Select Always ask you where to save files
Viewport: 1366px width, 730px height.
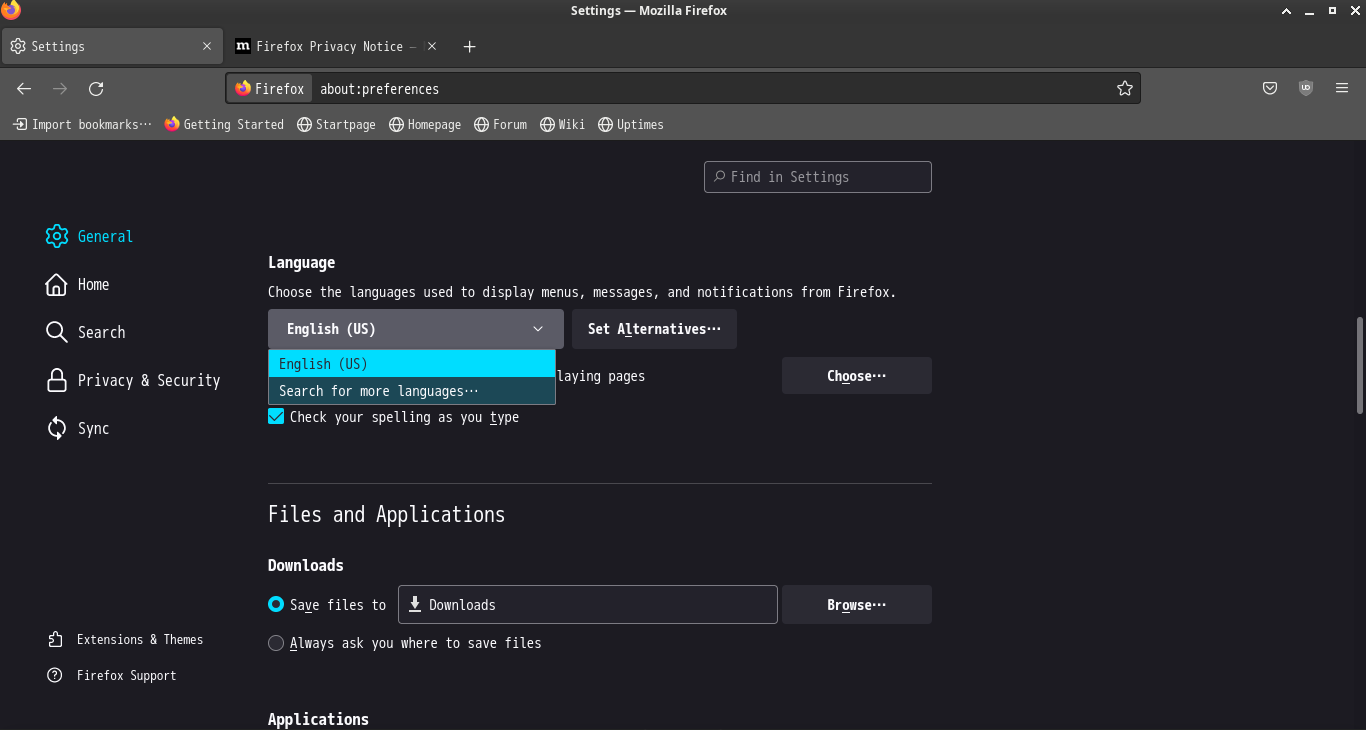point(276,643)
